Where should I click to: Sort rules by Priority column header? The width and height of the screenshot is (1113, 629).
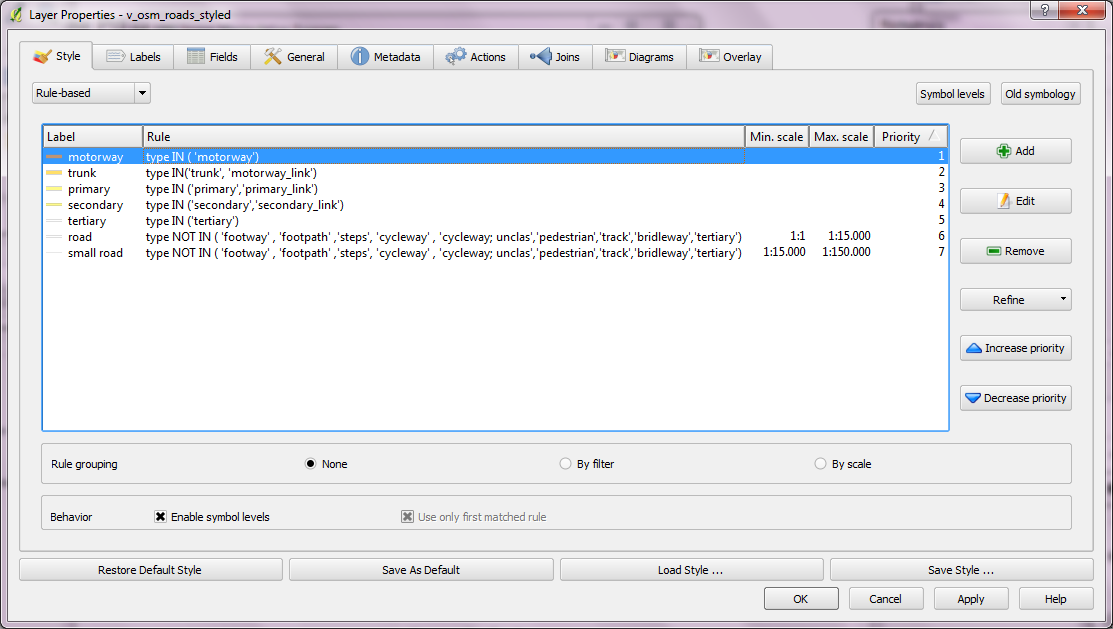[909, 137]
